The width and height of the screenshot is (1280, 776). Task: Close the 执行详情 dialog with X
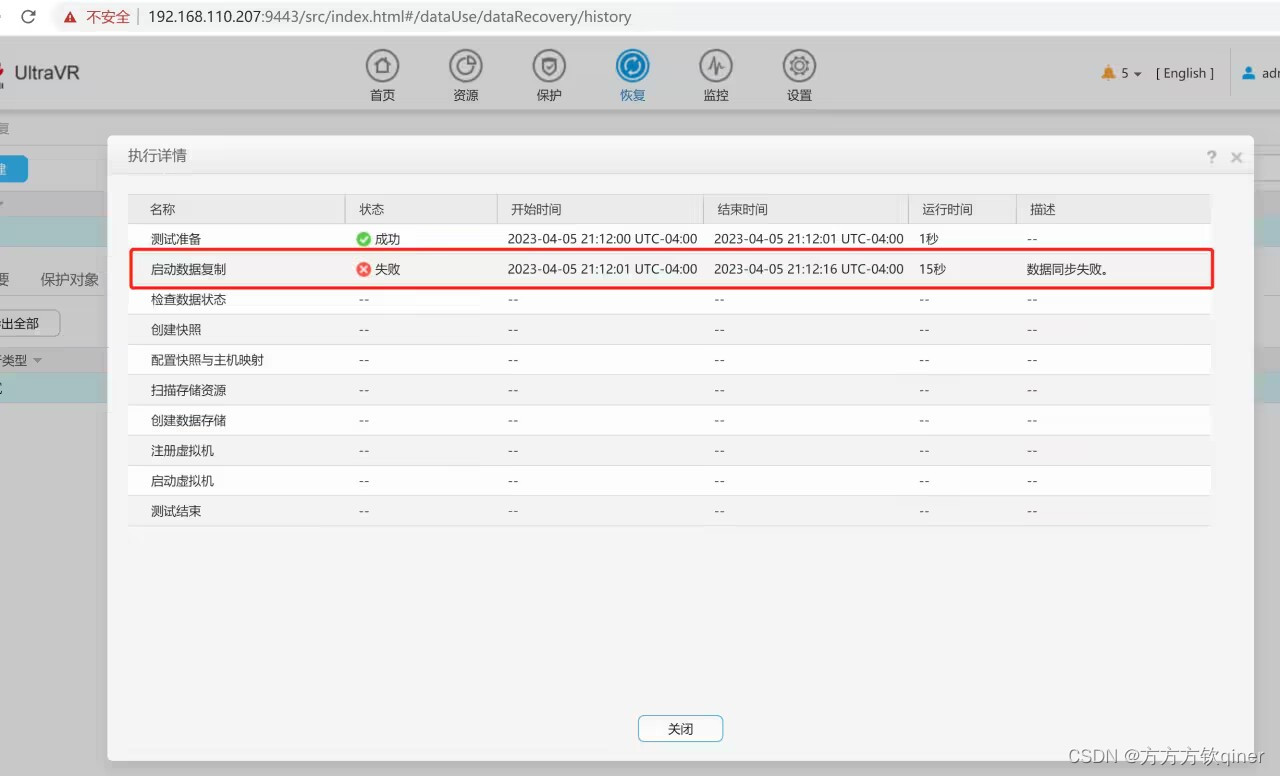[x=1237, y=157]
